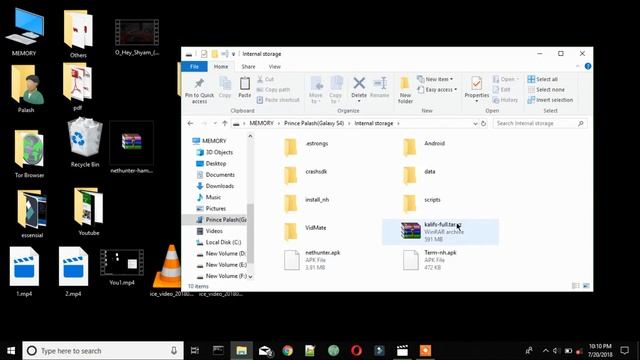Click the Up one level arrow
The width and height of the screenshot is (640, 360).
point(224,123)
